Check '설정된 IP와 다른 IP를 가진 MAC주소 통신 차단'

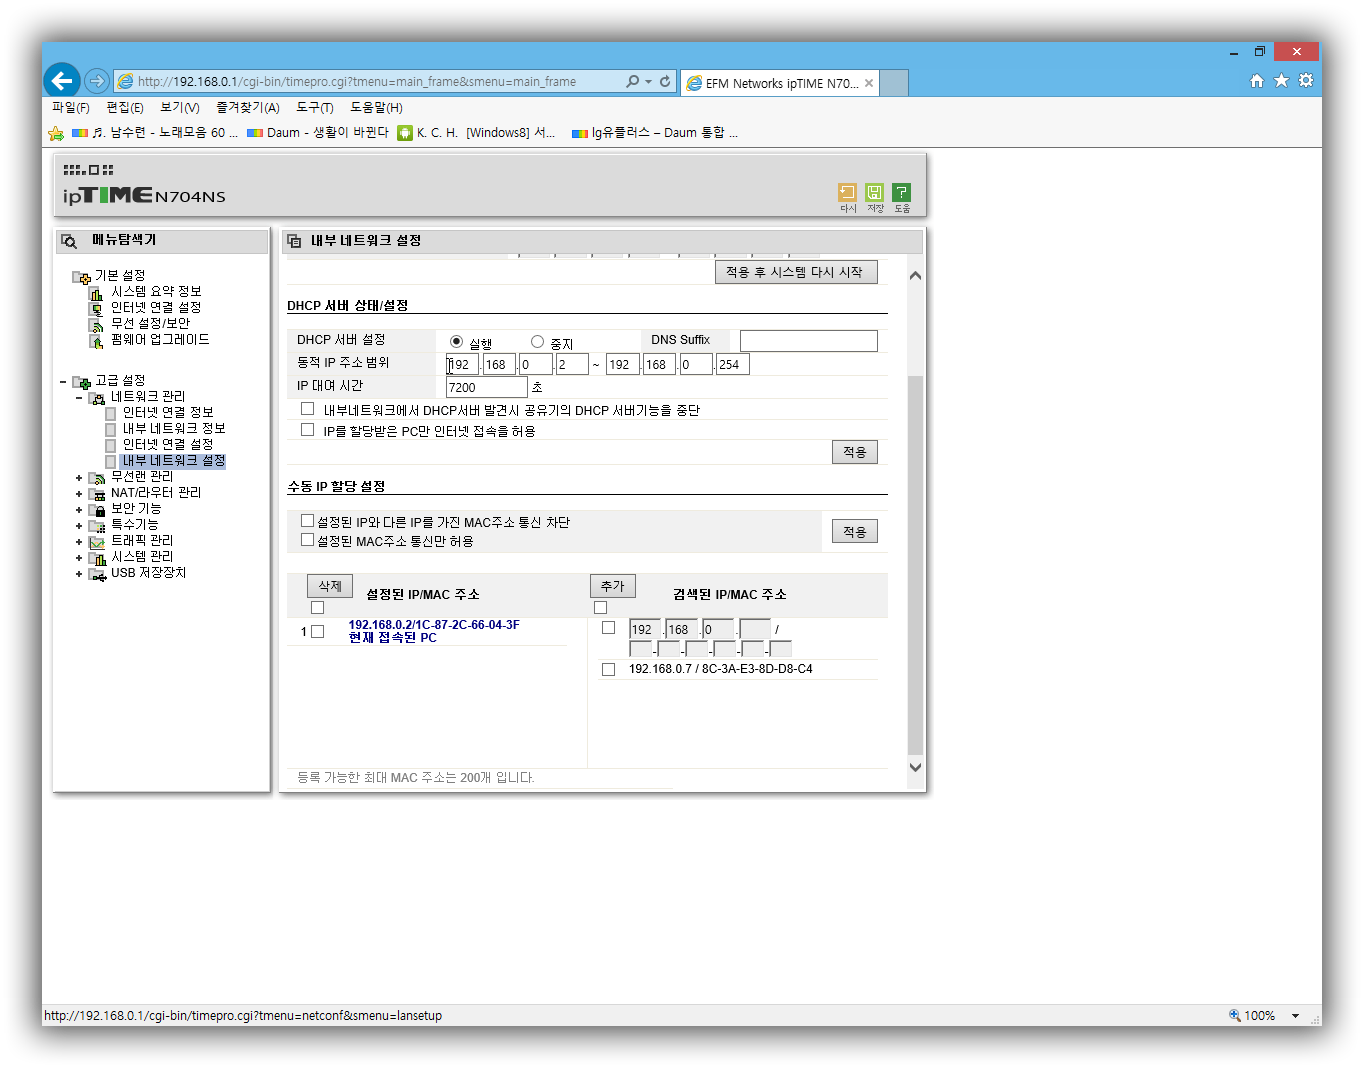point(308,521)
